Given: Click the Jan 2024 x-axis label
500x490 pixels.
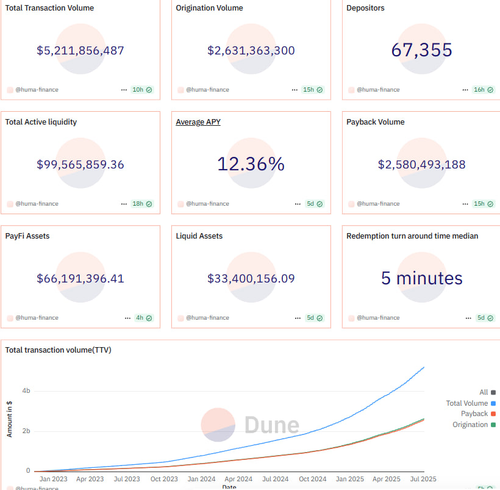Looking at the screenshot, I should click(201, 479).
